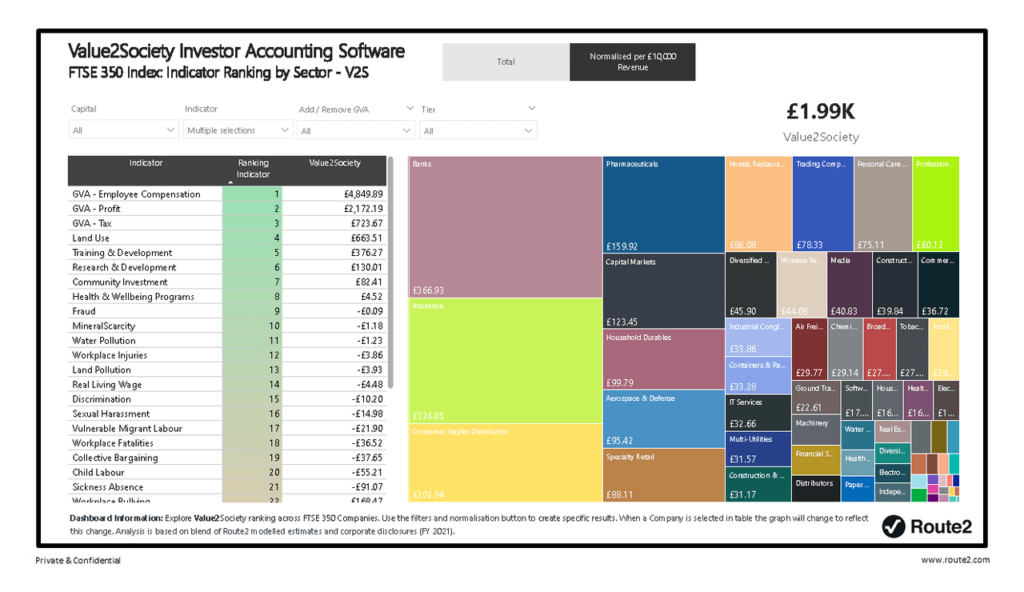This screenshot has width=1024, height=592.
Task: Click the Land Use row
Action: click(227, 238)
